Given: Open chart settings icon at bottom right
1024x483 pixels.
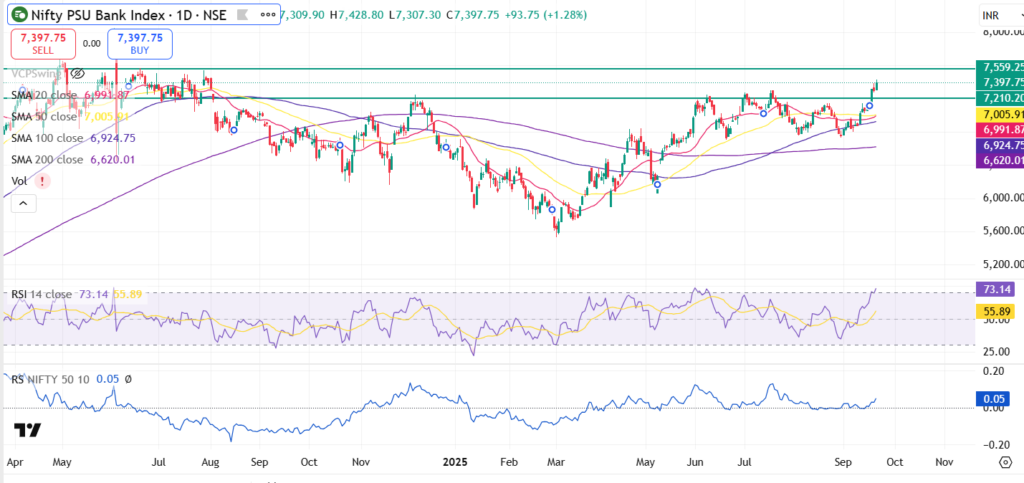Looking at the screenshot, I should pyautogui.click(x=1006, y=461).
